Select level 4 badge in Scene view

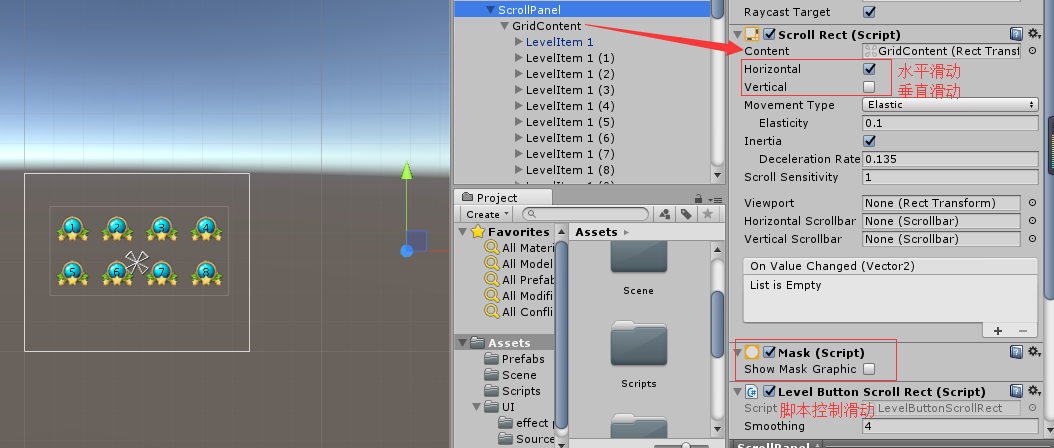click(x=206, y=229)
